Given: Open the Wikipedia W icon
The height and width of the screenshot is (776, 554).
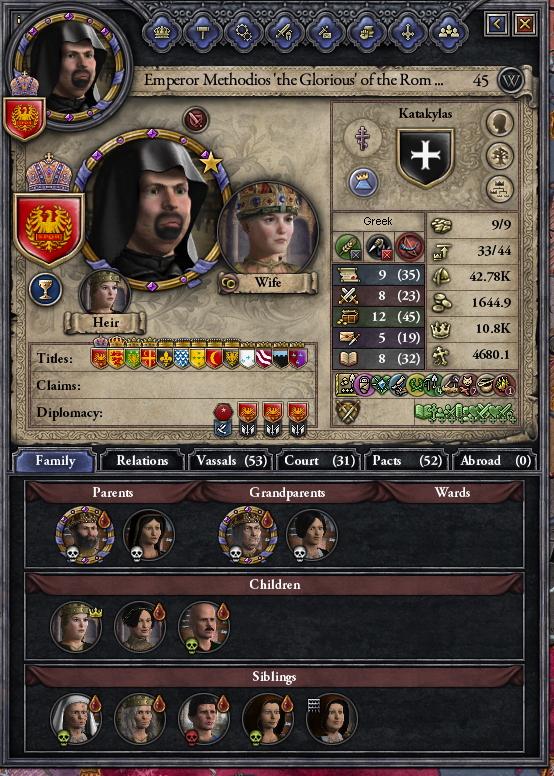Looking at the screenshot, I should click(510, 80).
